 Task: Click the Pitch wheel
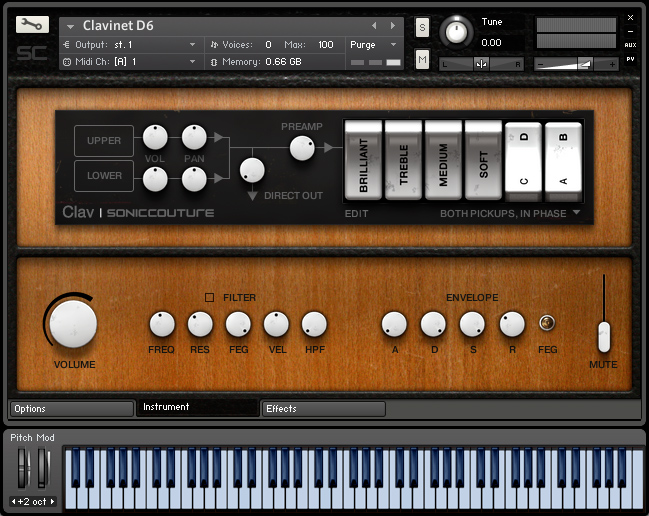point(24,469)
